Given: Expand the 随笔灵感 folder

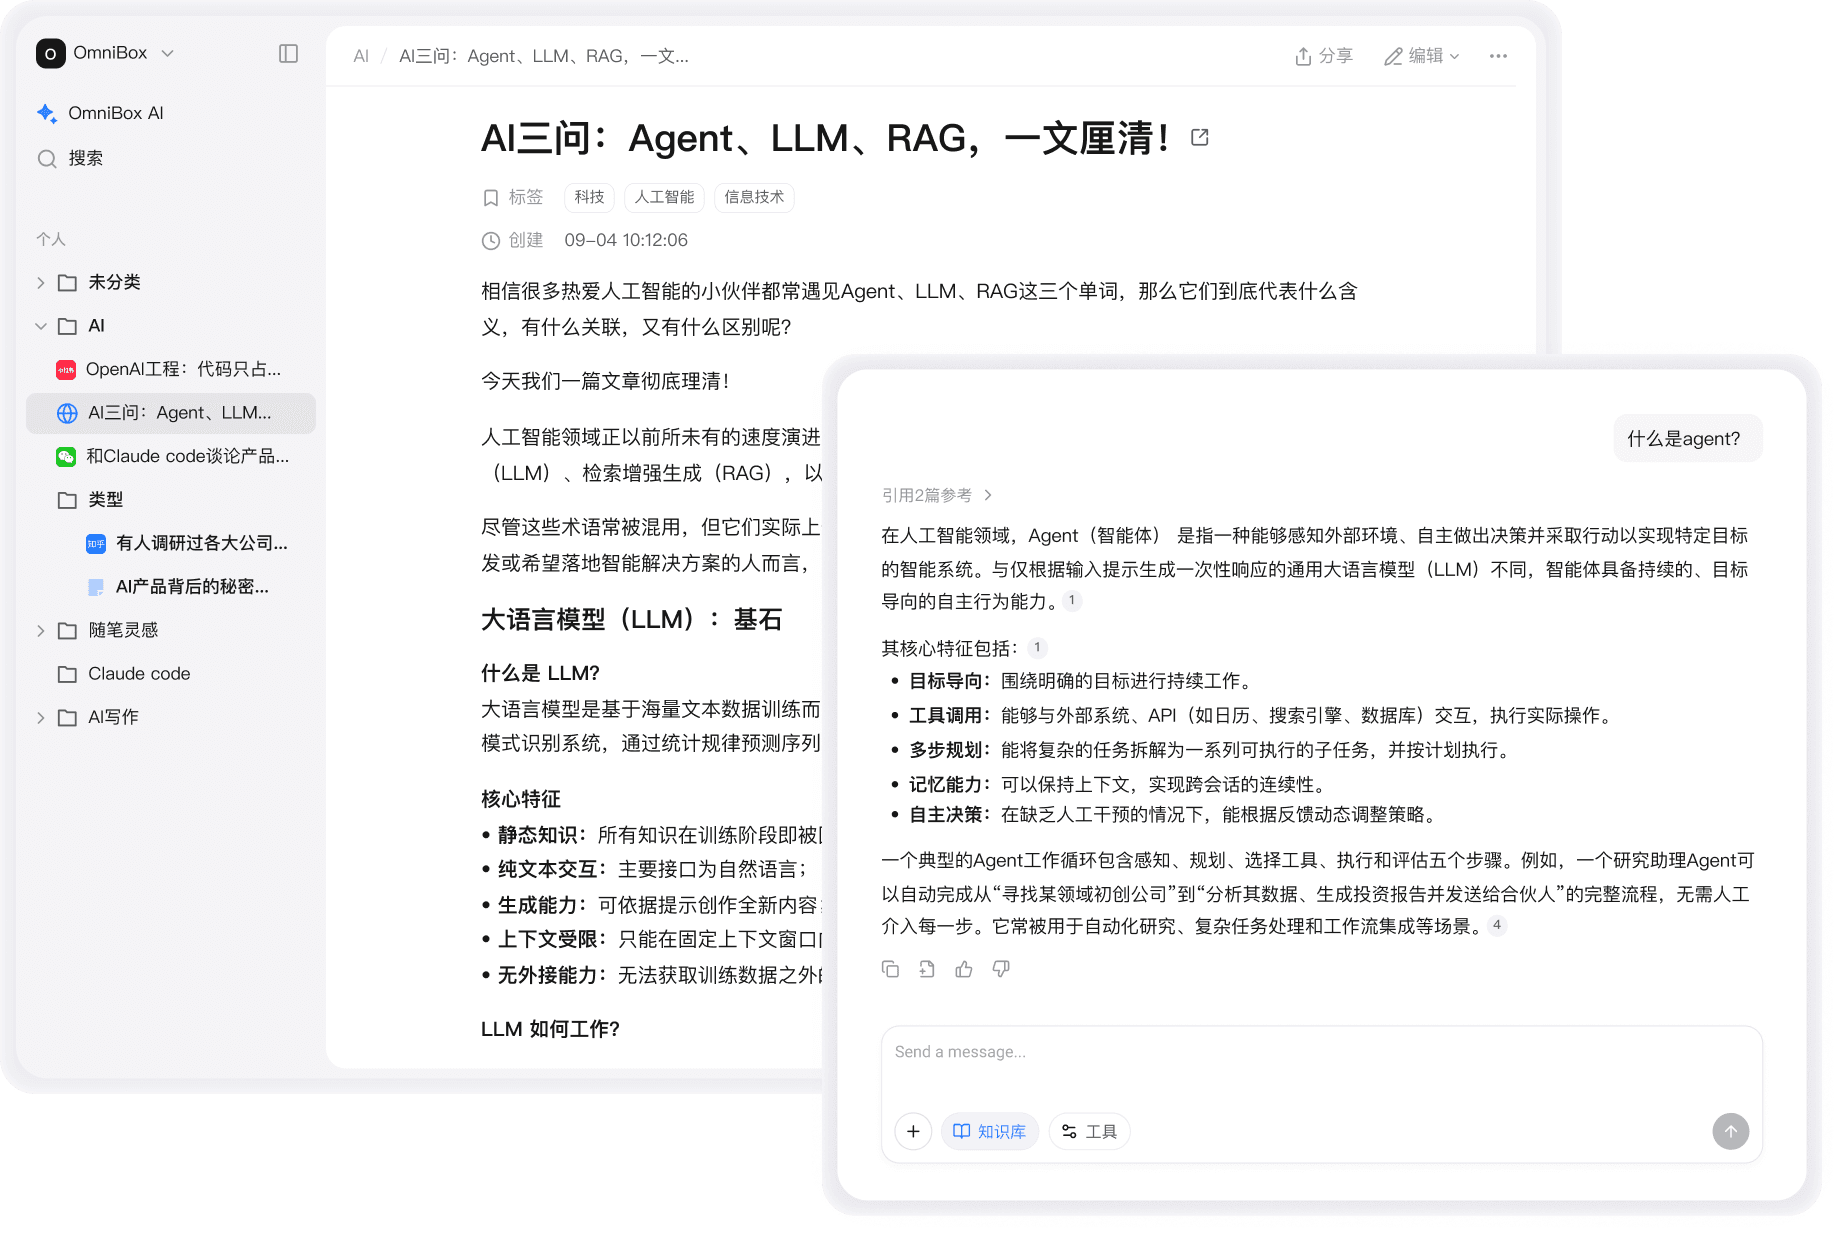Looking at the screenshot, I should [x=41, y=631].
